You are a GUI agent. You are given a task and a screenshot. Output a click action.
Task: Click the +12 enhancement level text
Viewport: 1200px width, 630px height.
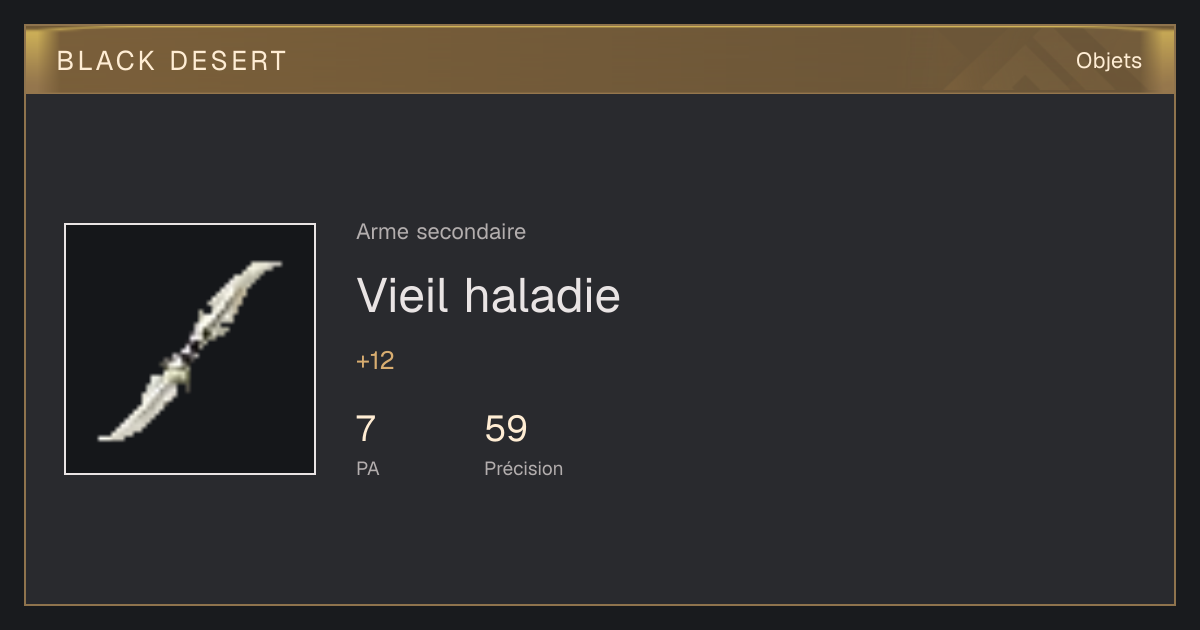click(375, 361)
